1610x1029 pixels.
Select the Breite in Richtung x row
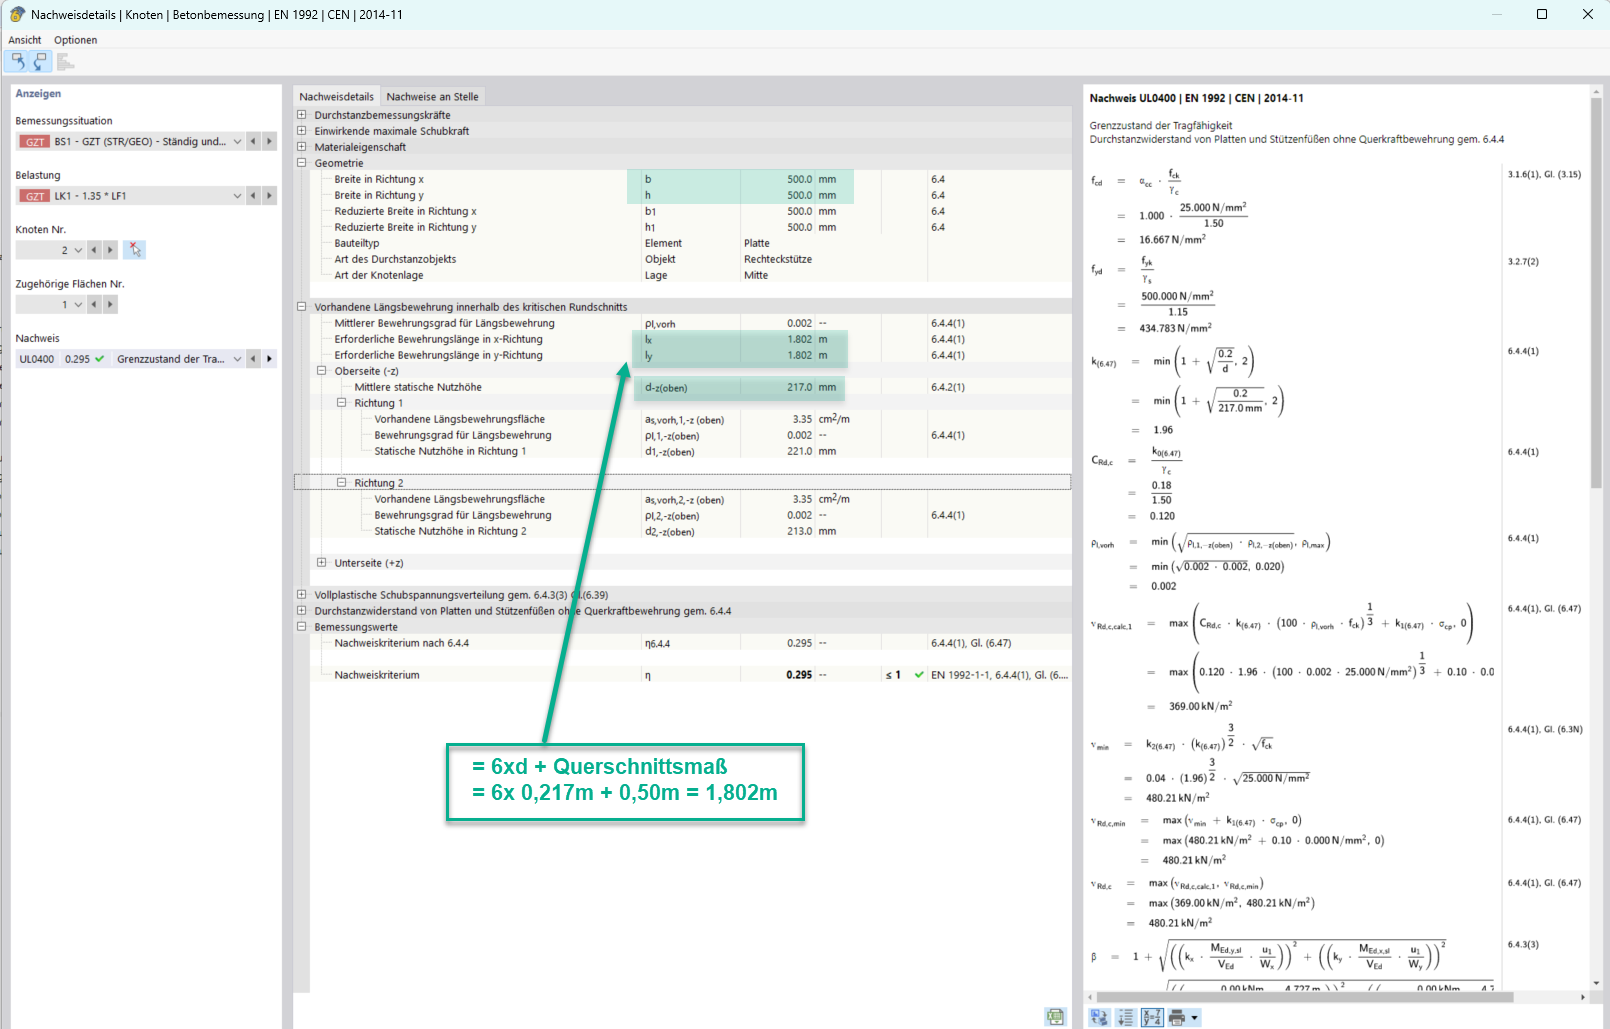(691, 179)
